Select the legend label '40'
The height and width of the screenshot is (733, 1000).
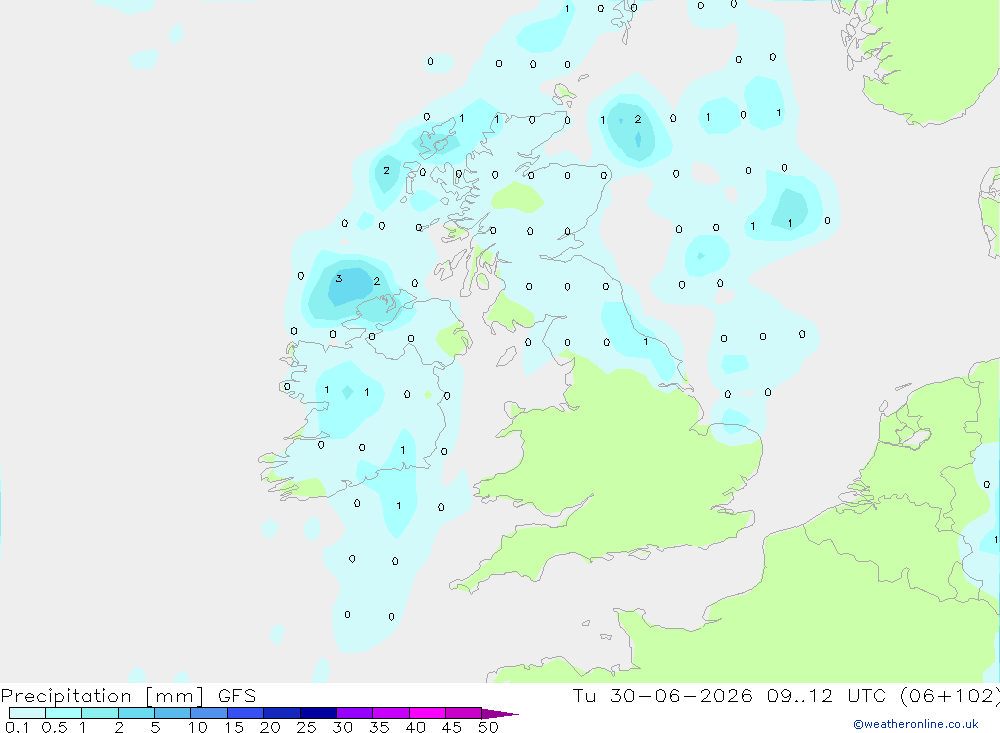415,727
